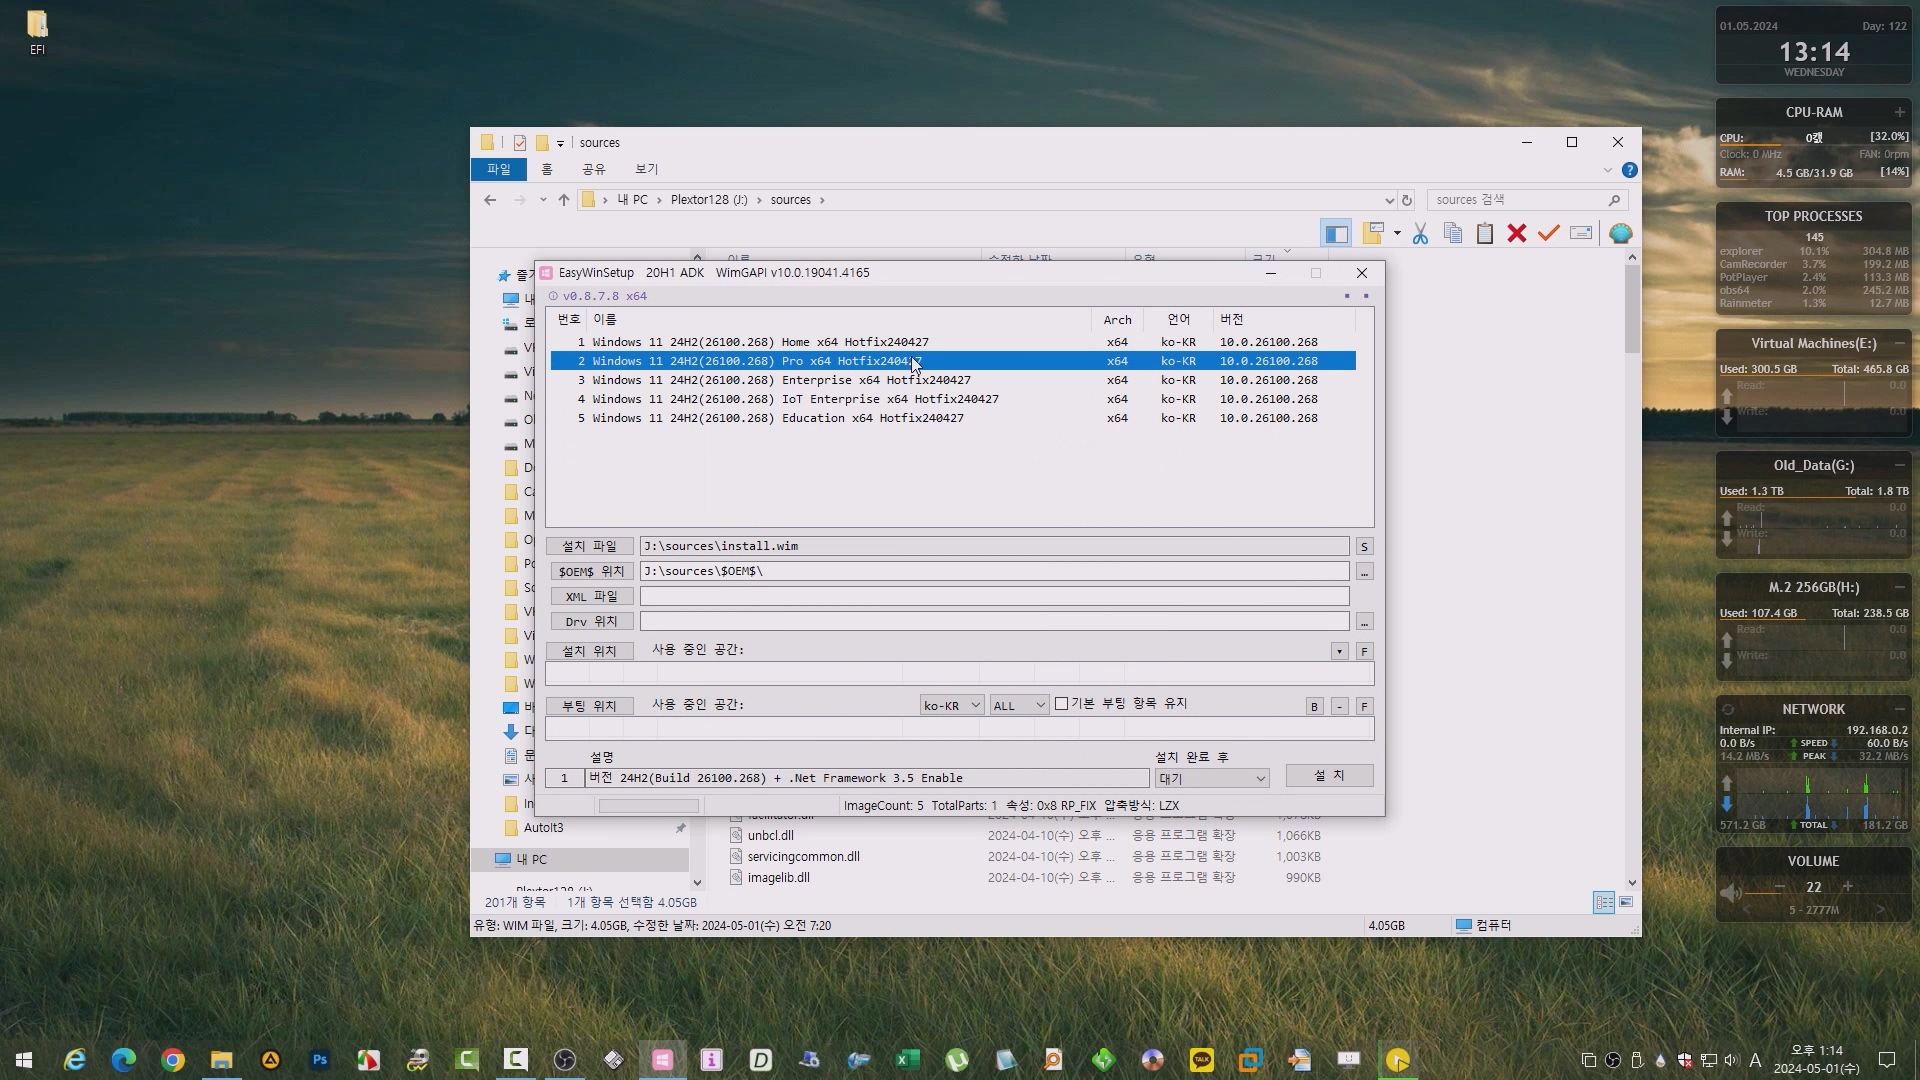Click the scissors Cut icon in Explorer toolbar

point(1420,233)
